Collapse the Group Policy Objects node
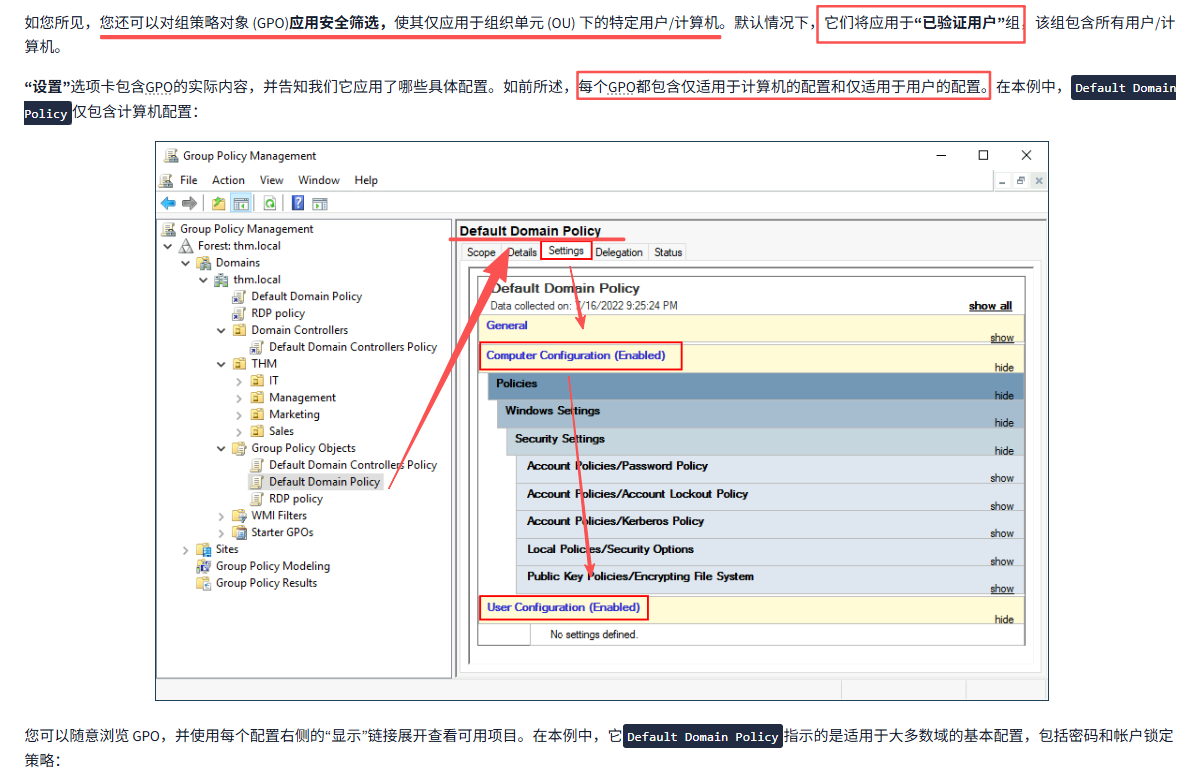 point(221,448)
